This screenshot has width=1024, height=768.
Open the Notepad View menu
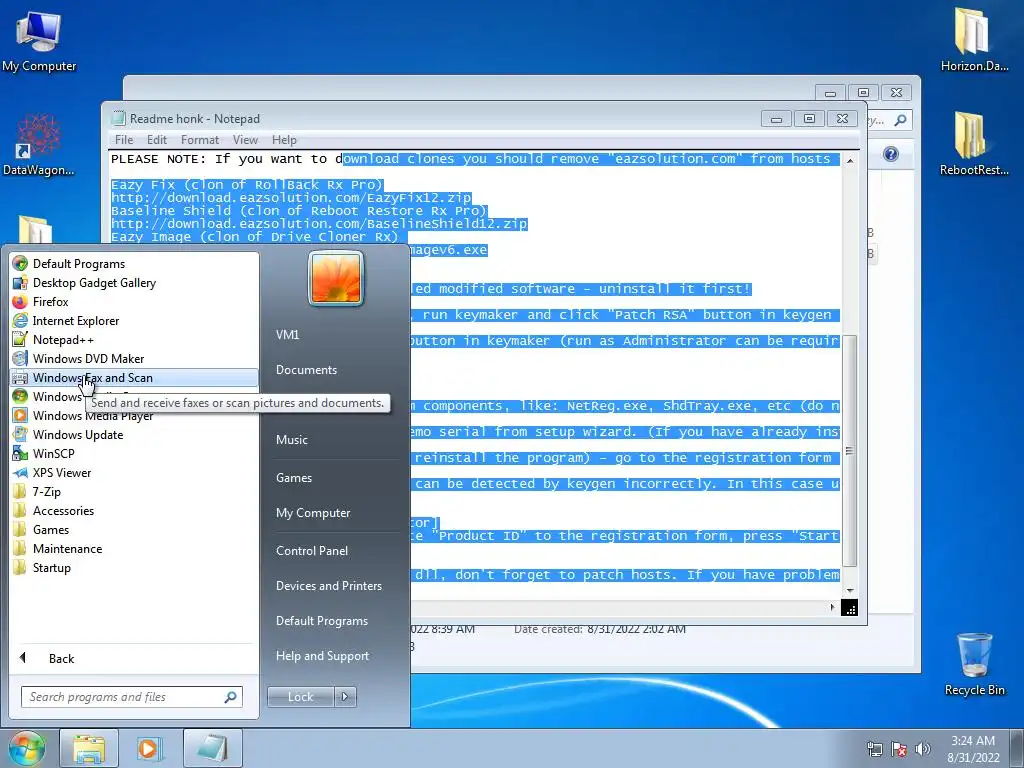246,140
